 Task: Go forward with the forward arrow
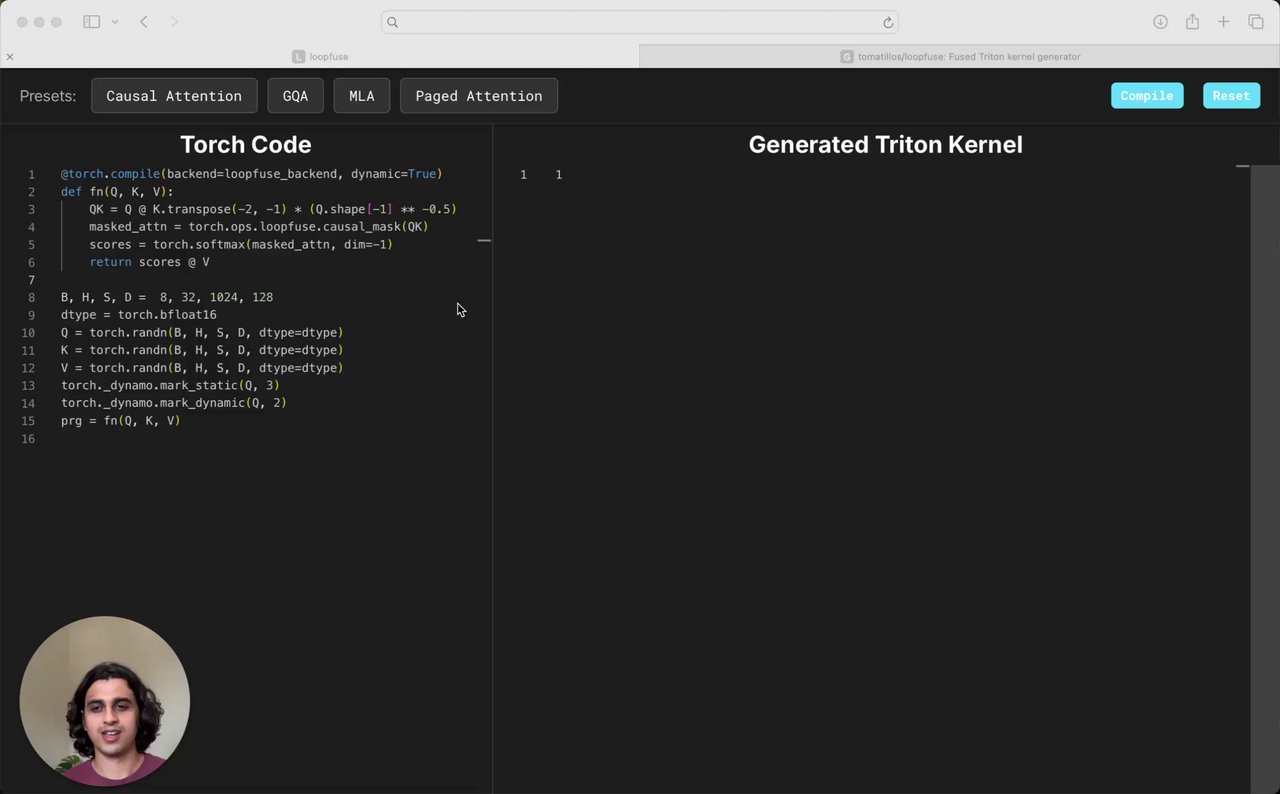(x=174, y=22)
